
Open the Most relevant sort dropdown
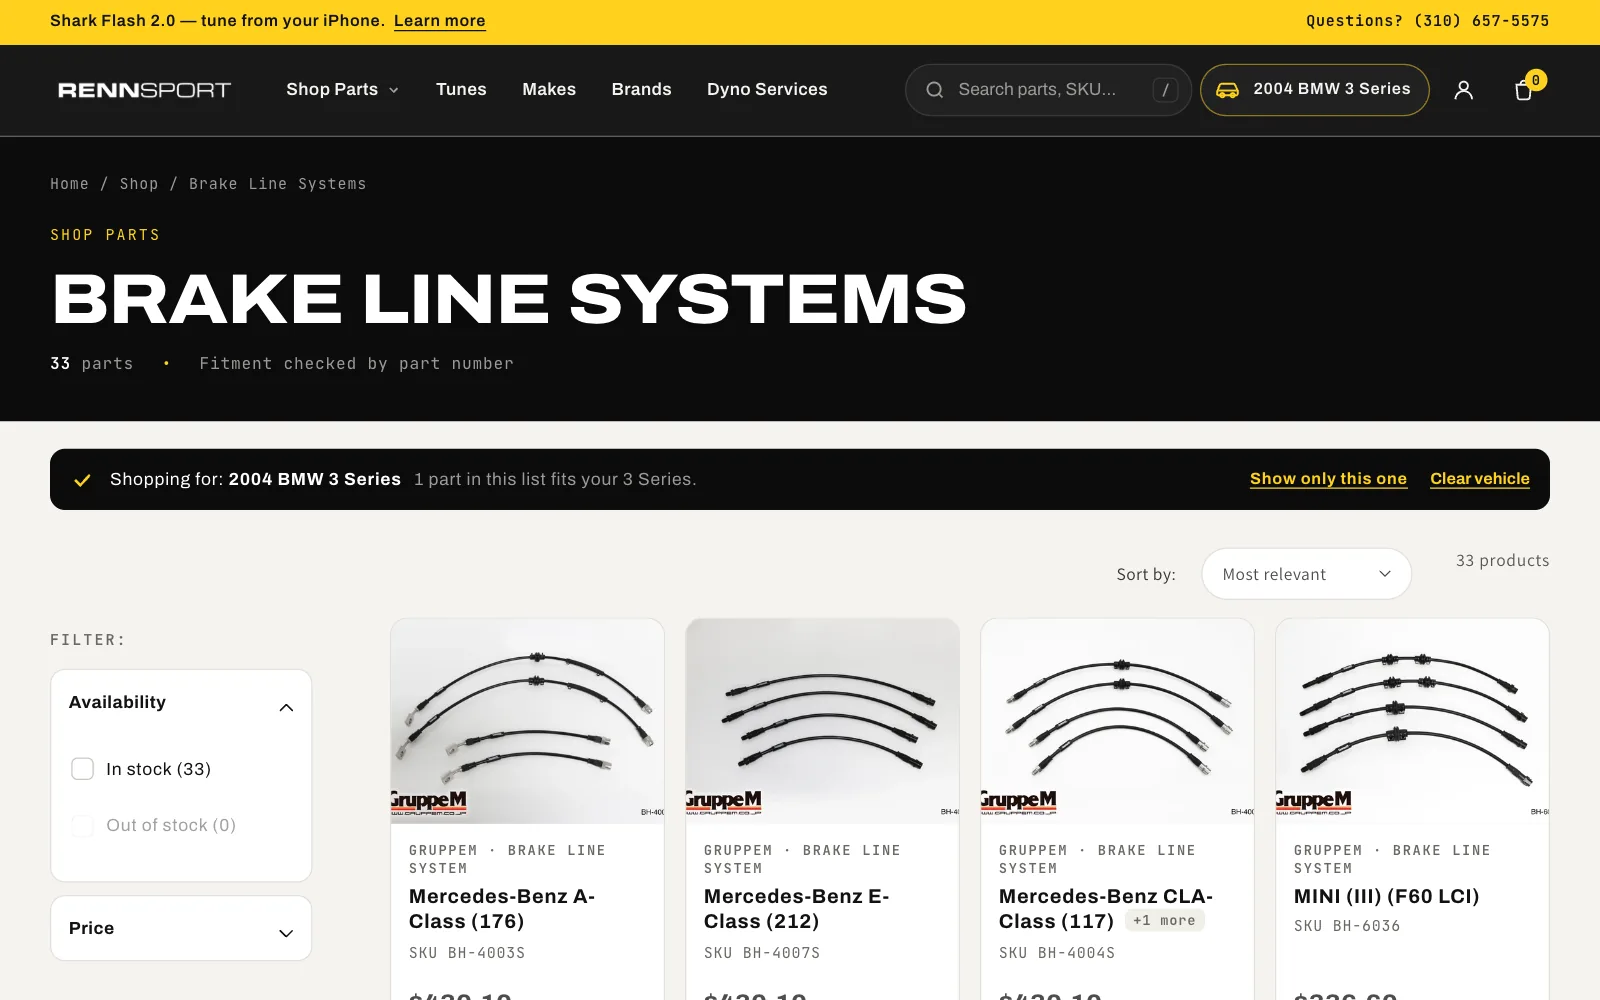point(1306,574)
